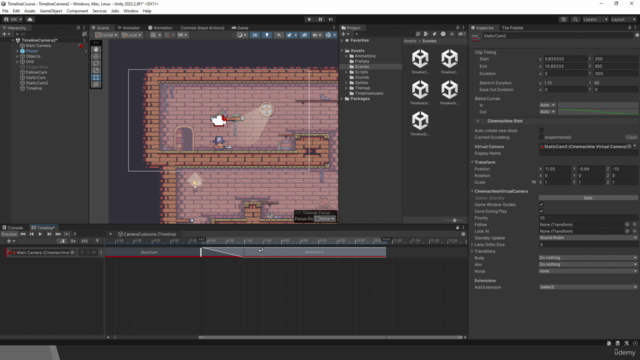Uncheck Save During Play checkbox

coord(541,211)
